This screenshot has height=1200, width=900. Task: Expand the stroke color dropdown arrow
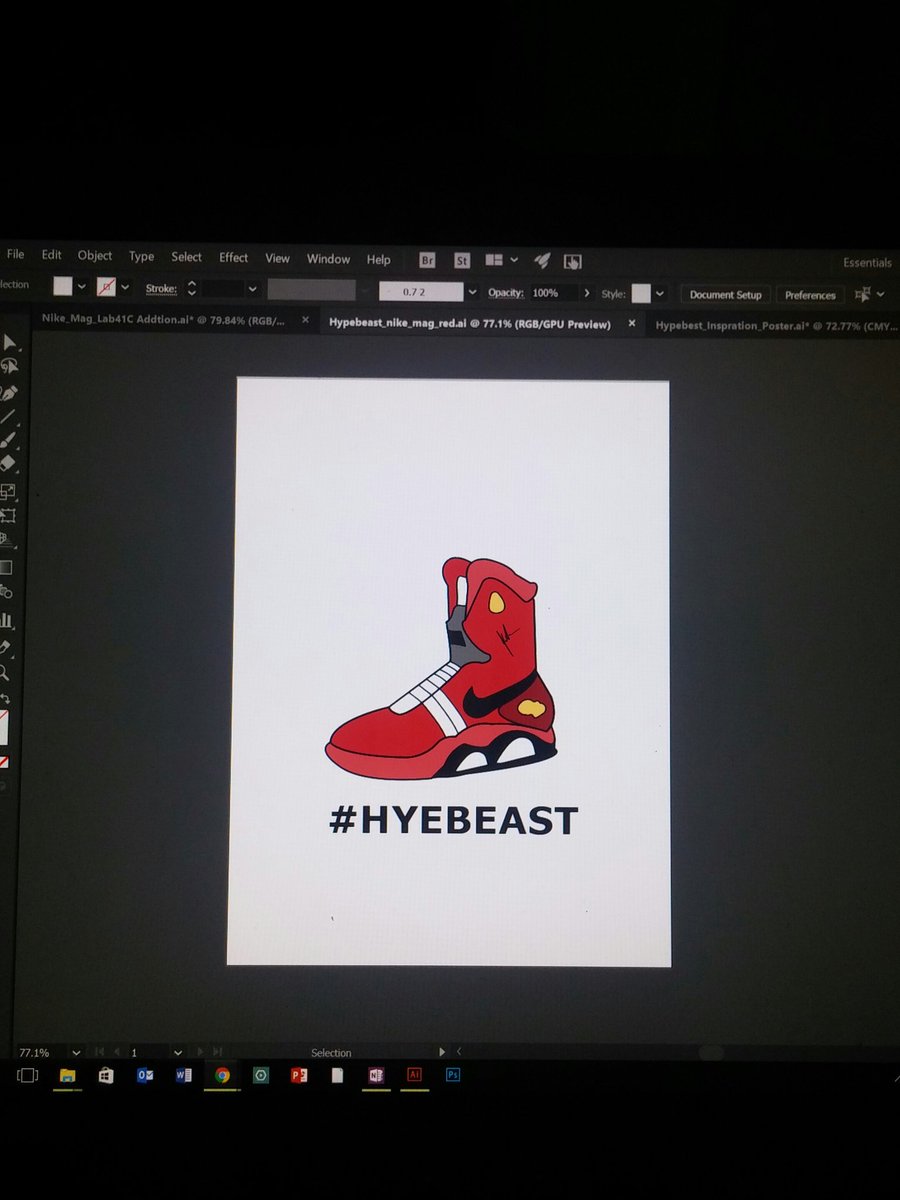[125, 288]
